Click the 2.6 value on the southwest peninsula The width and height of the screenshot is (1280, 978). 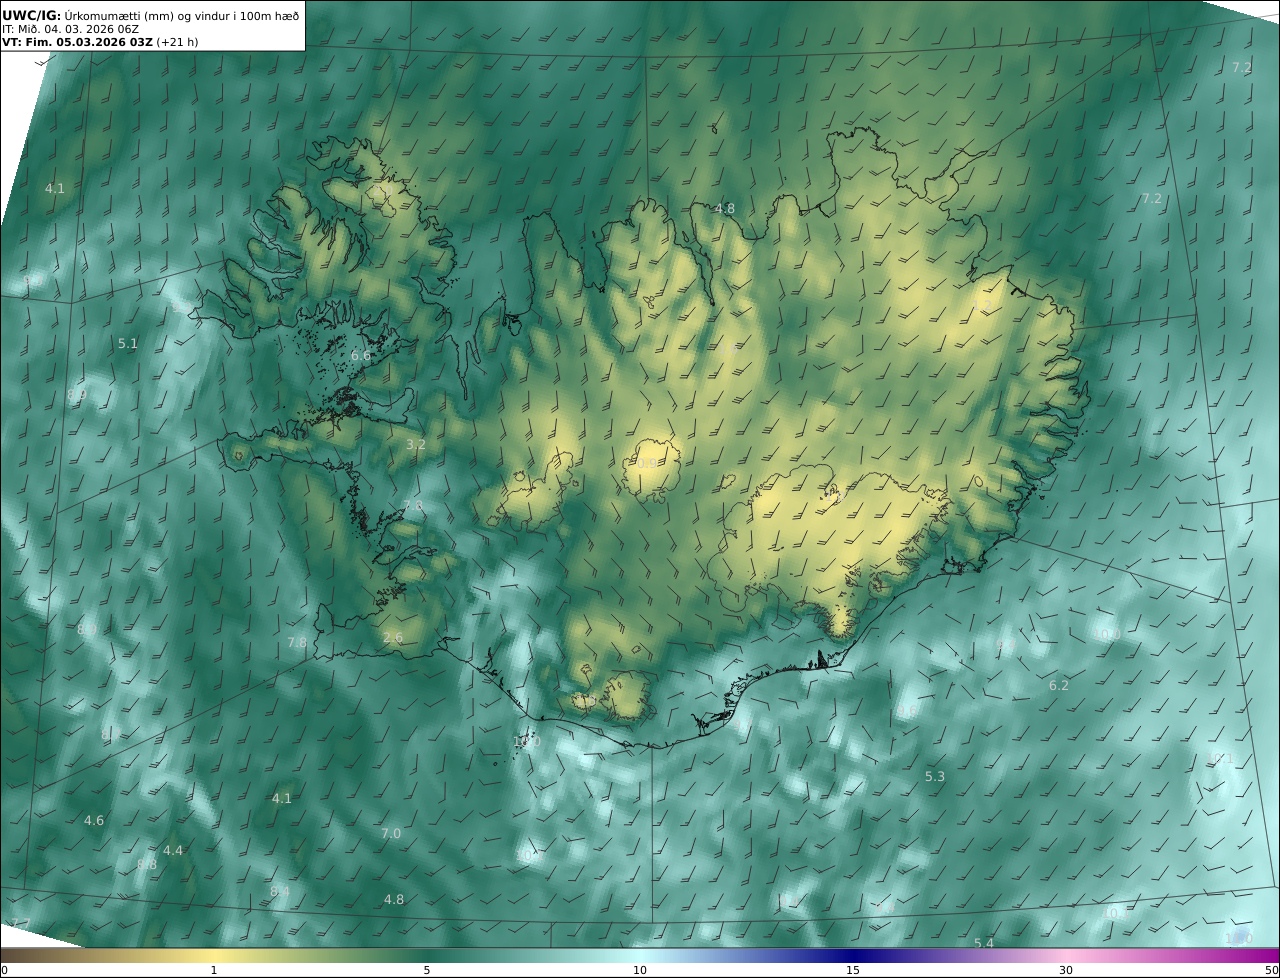[393, 637]
